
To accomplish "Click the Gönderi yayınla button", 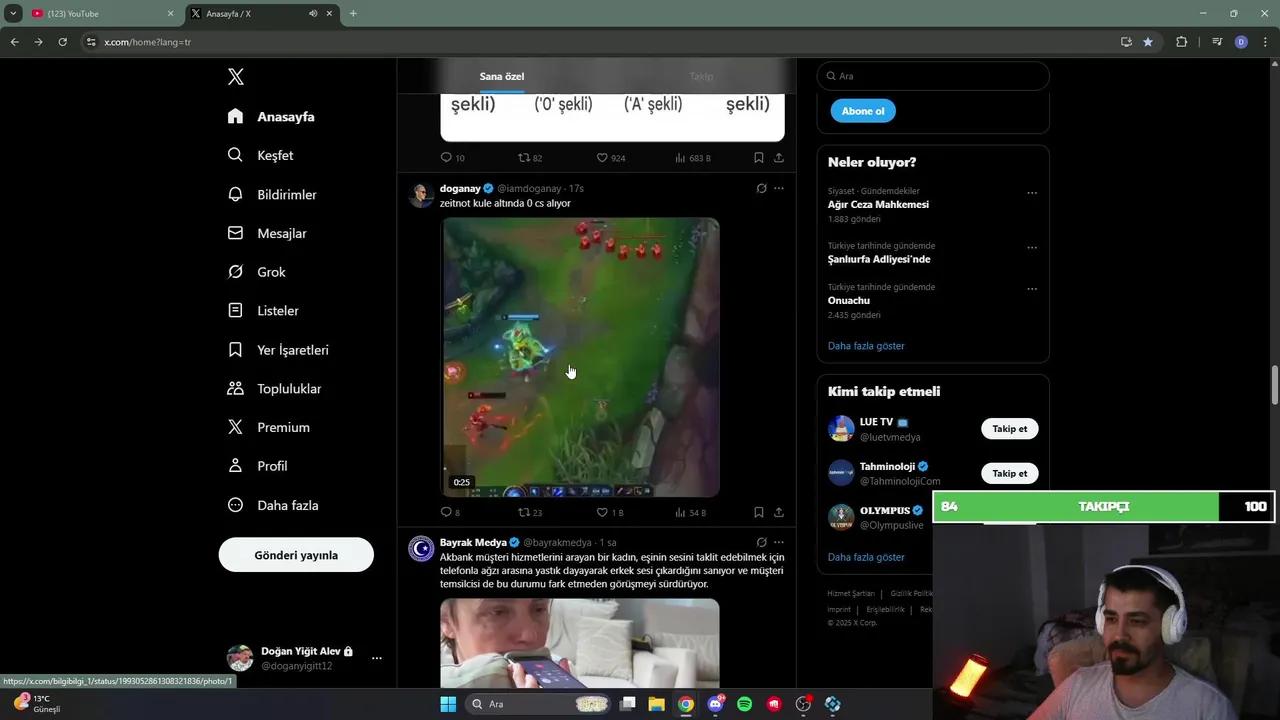I will [x=296, y=555].
